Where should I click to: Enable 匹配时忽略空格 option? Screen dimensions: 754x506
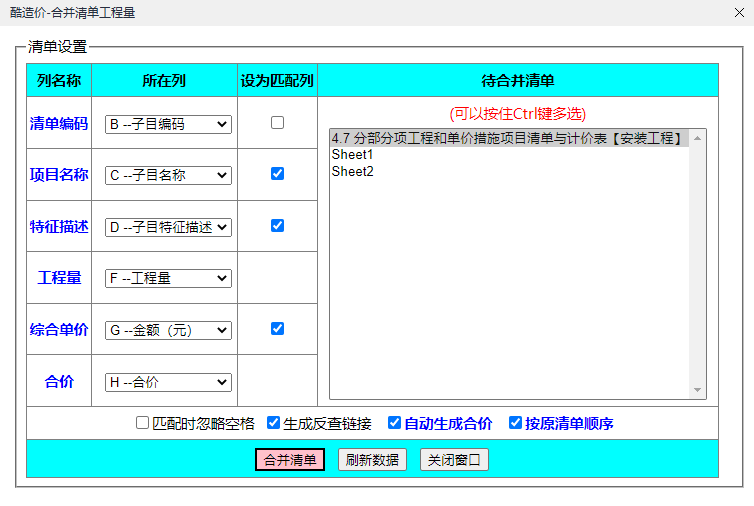[143, 423]
